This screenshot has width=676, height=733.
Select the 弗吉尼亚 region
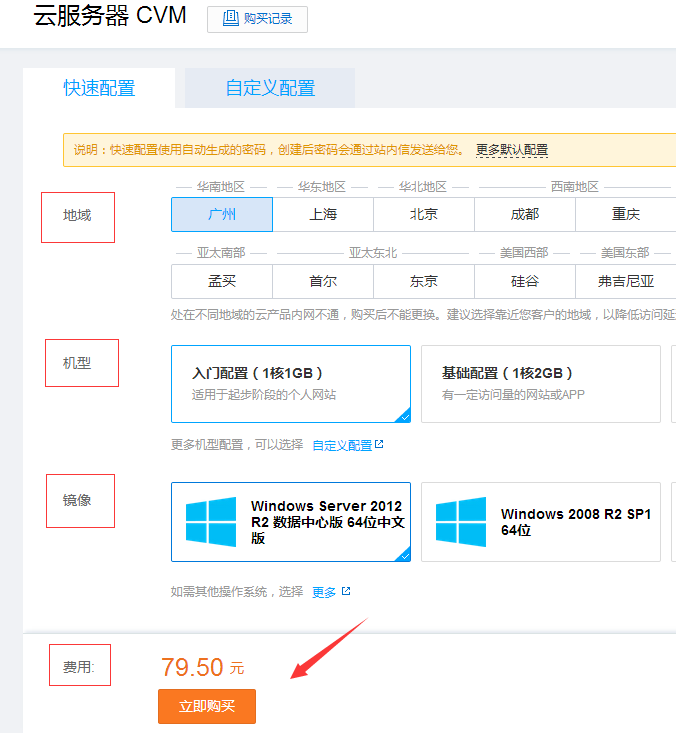[626, 281]
